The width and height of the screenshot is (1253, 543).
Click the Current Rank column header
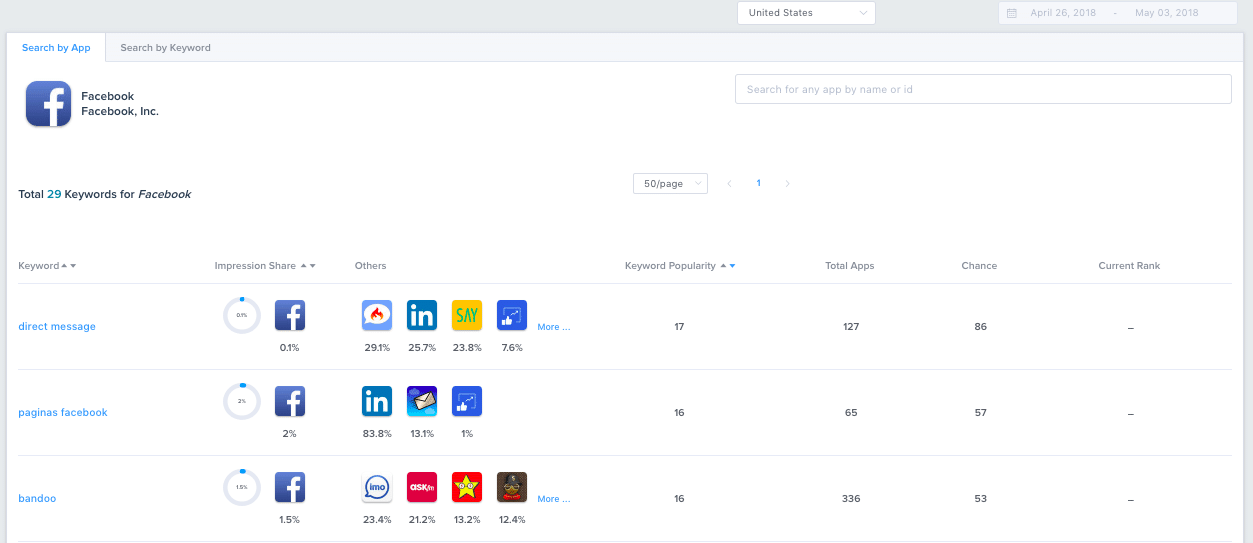tap(1129, 266)
